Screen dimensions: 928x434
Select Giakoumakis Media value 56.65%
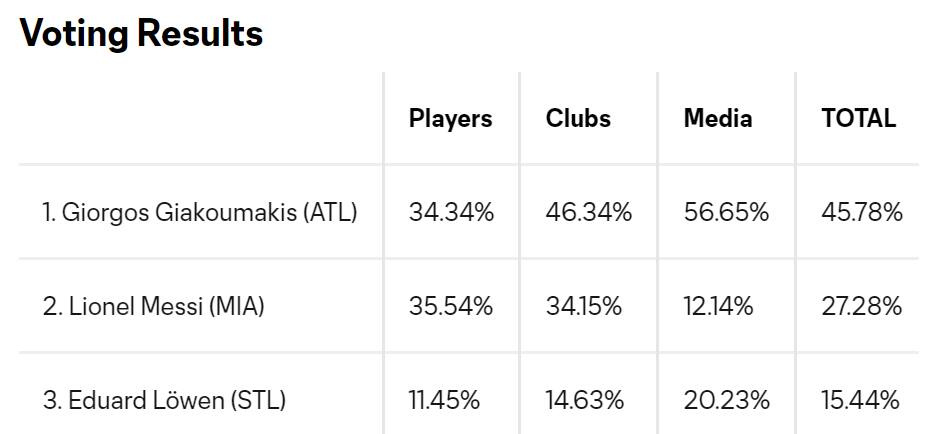(x=727, y=212)
